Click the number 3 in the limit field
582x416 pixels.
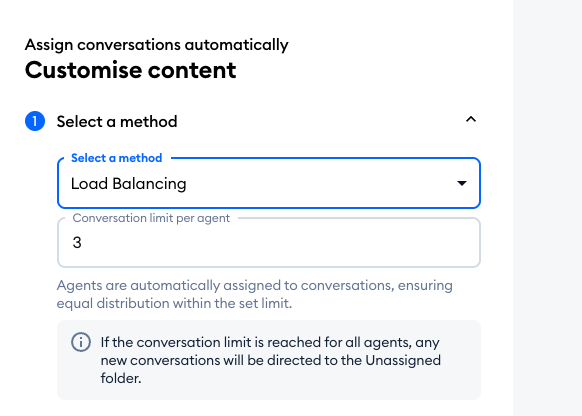(77, 243)
